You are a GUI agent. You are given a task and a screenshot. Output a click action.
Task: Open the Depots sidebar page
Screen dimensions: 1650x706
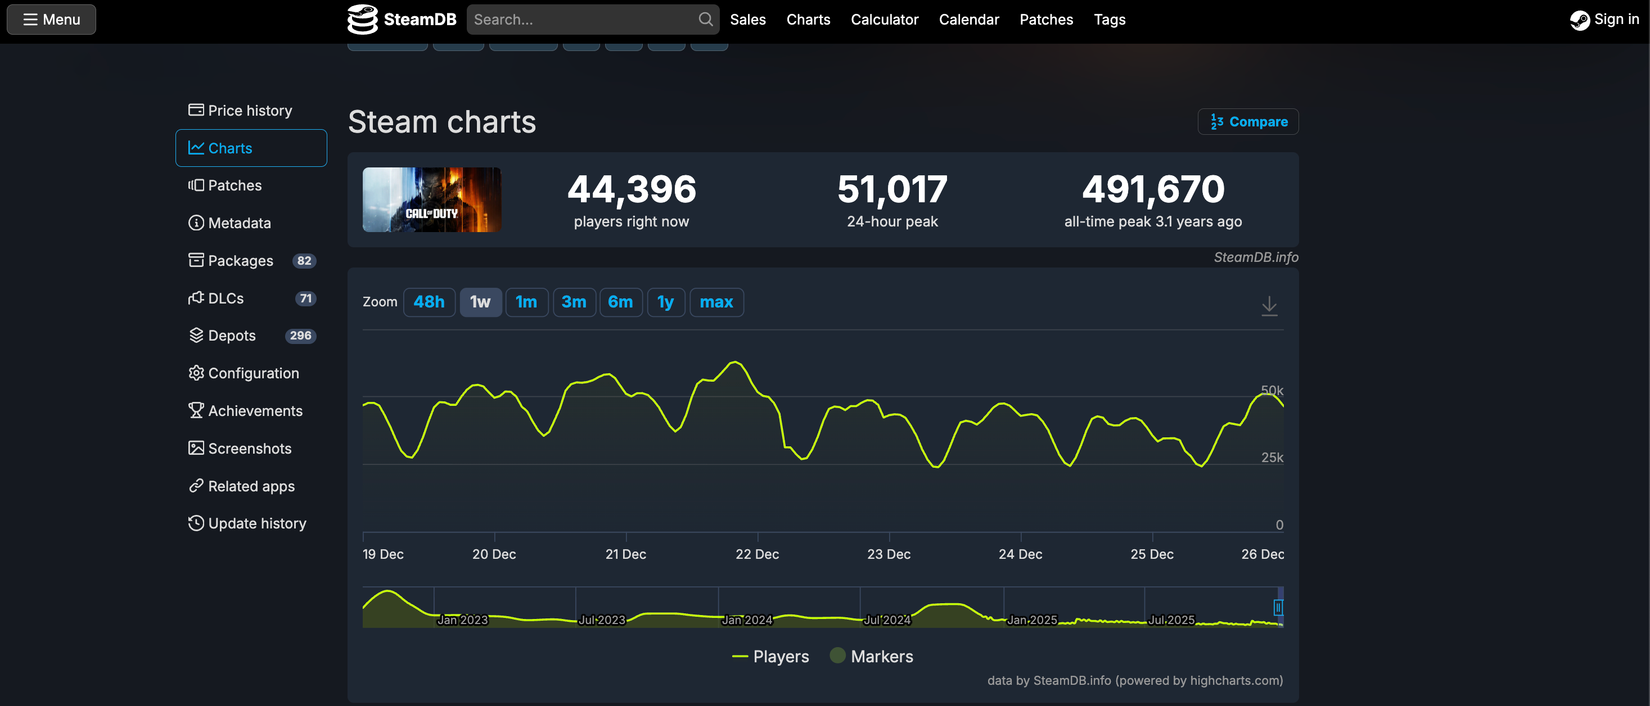coord(251,335)
